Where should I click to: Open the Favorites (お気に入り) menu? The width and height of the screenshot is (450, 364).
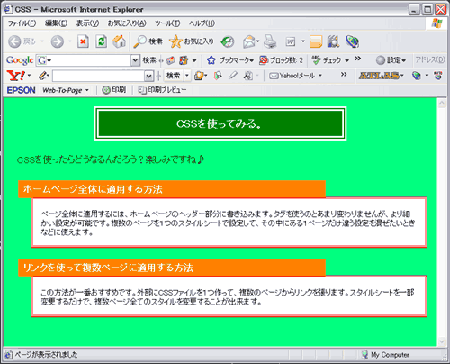(127, 23)
